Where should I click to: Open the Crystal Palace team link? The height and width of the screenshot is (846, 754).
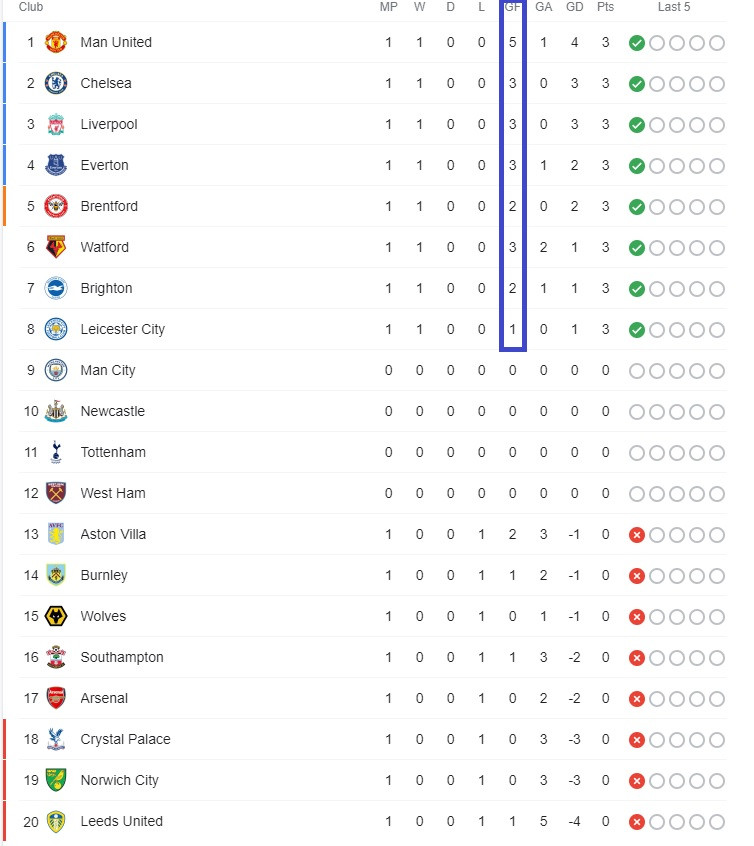pos(125,739)
